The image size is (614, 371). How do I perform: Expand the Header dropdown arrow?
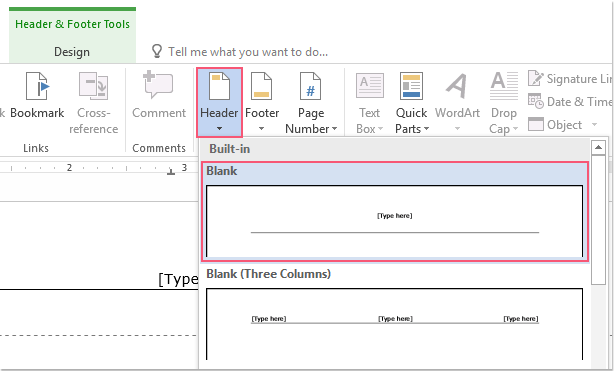coord(219,128)
